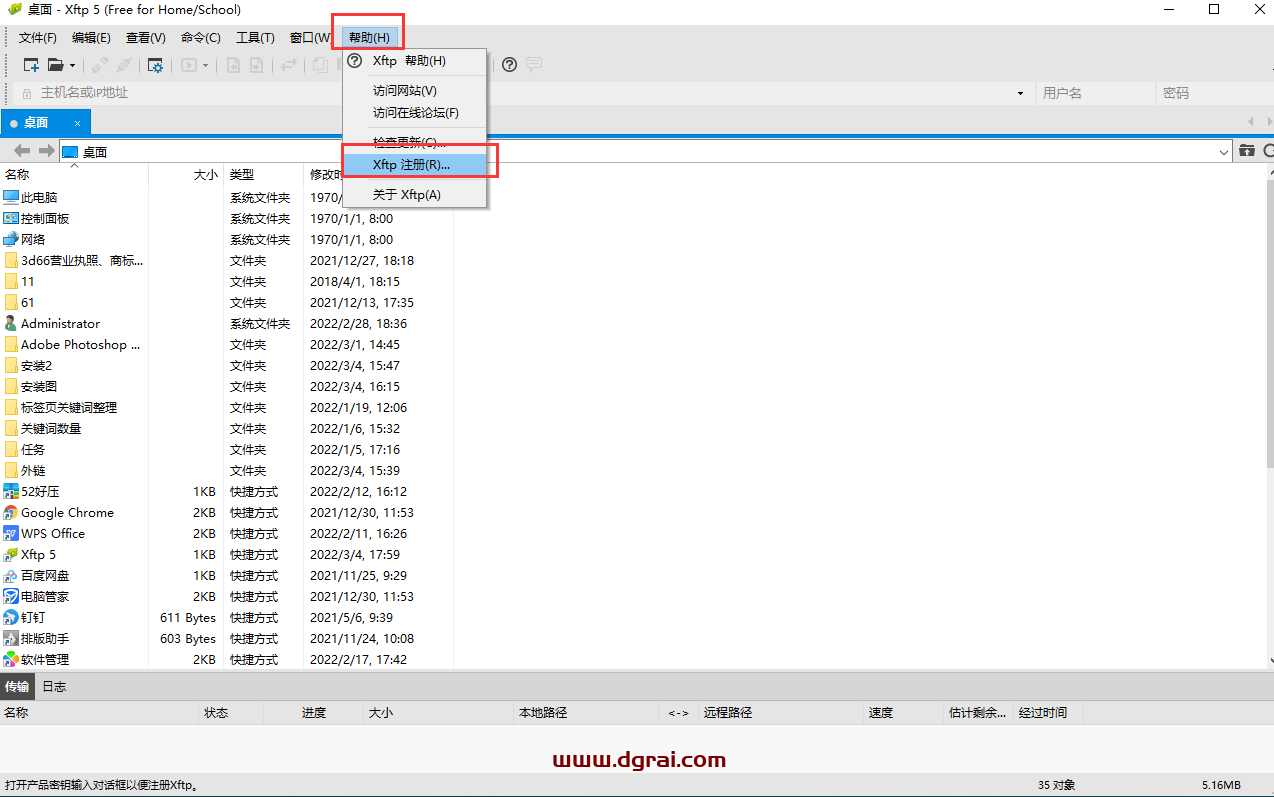This screenshot has height=797, width=1274.
Task: Click the transfer direction arrows icon
Action: 288,65
